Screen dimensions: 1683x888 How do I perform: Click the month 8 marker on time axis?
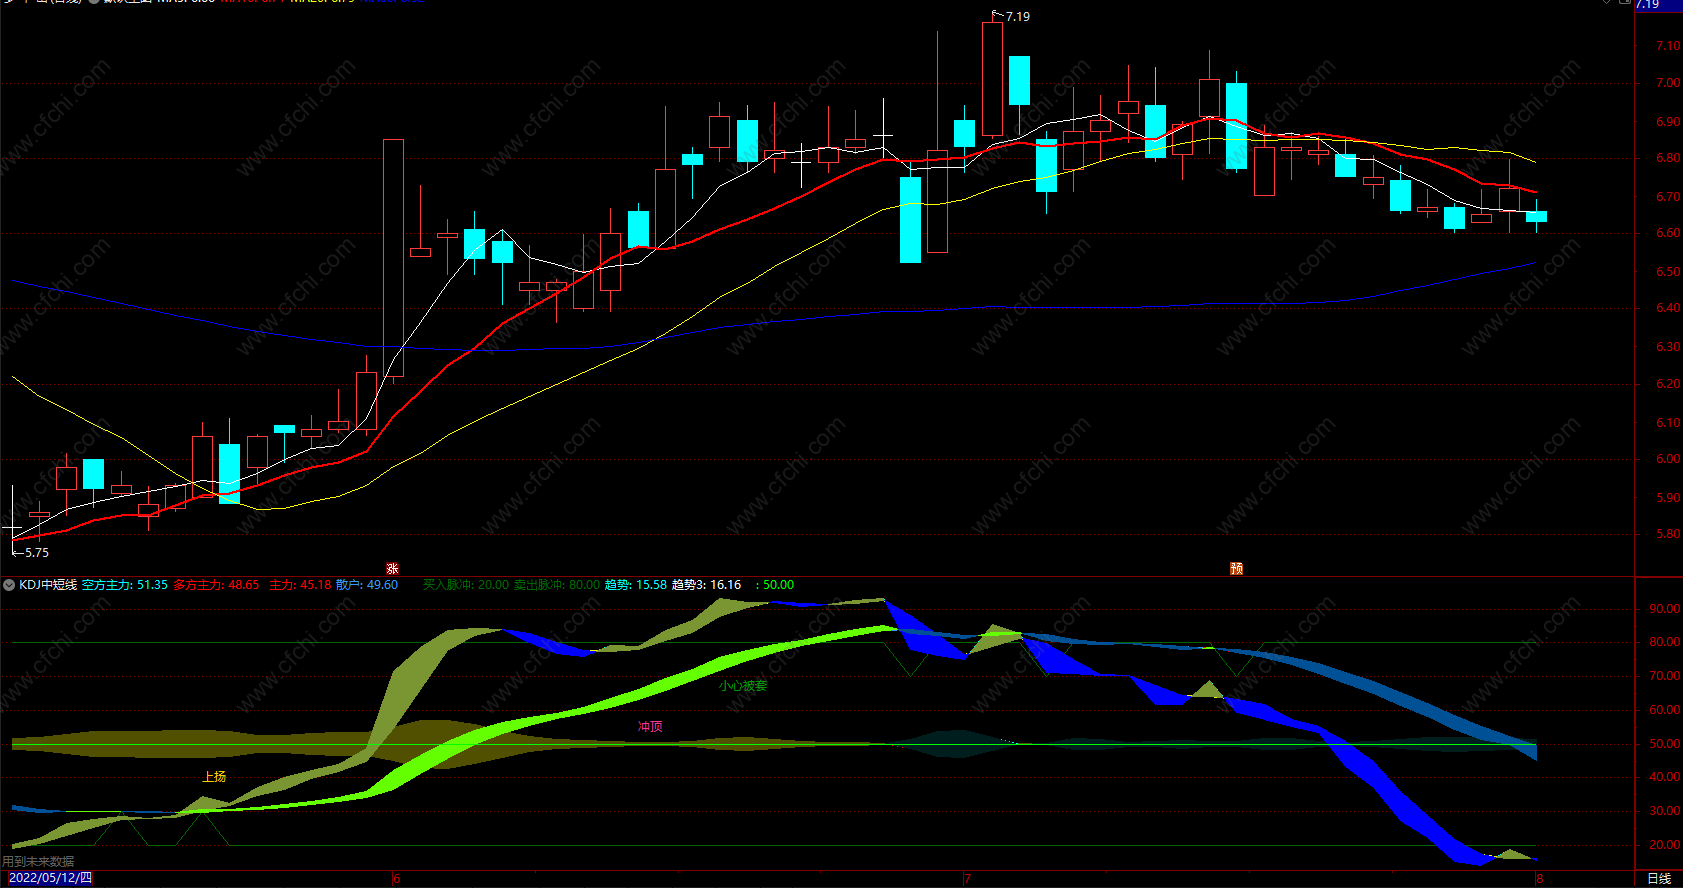click(1540, 879)
